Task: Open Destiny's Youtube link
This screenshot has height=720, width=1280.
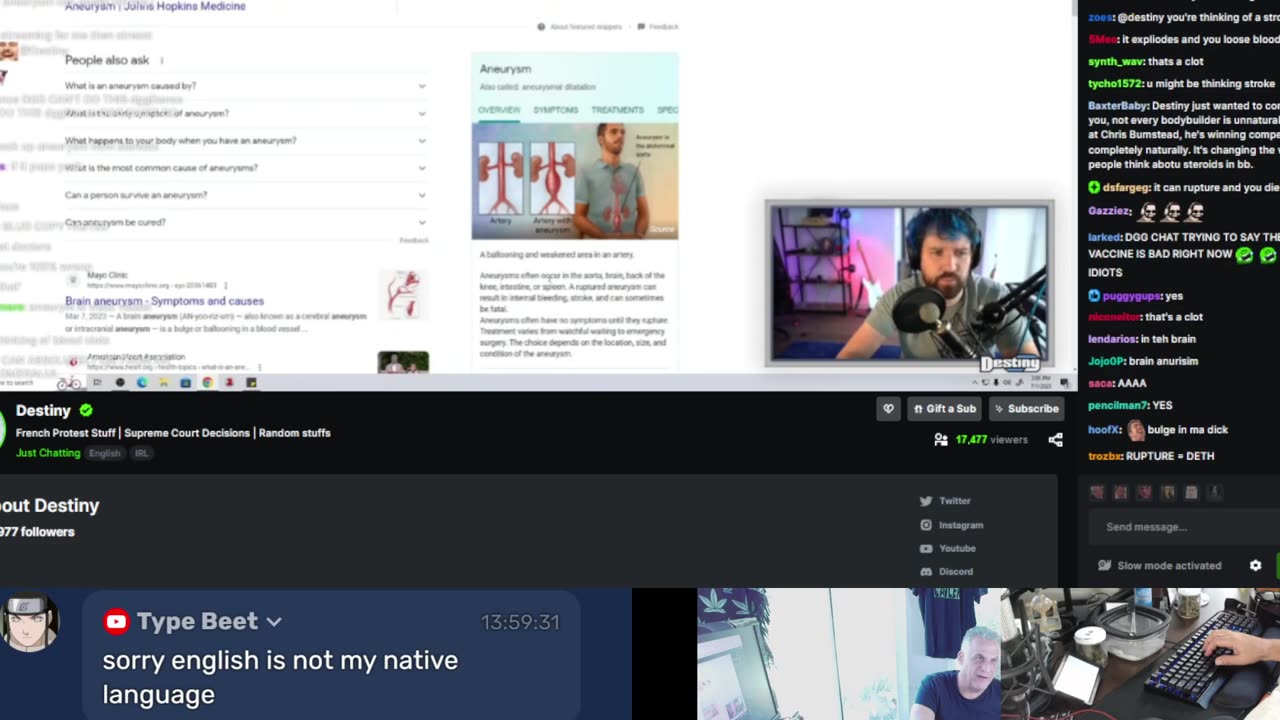Action: click(x=947, y=548)
